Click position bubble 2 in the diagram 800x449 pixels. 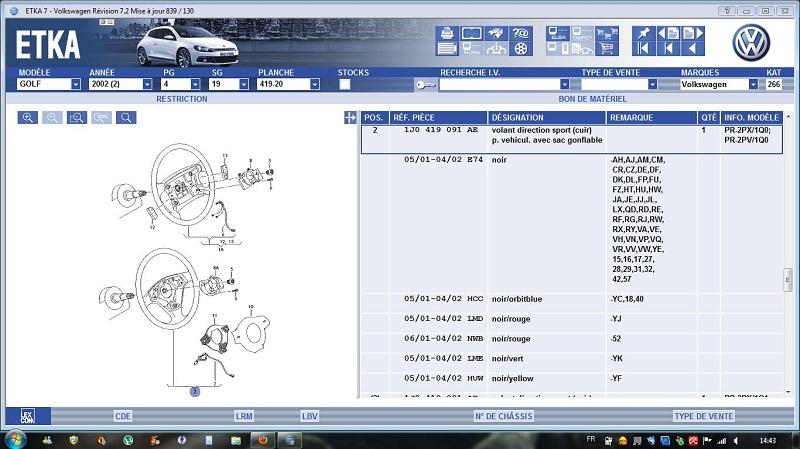coord(194,391)
